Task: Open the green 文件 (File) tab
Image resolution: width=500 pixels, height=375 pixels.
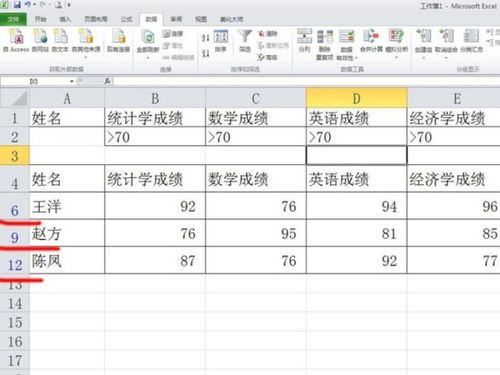Action: (x=13, y=19)
